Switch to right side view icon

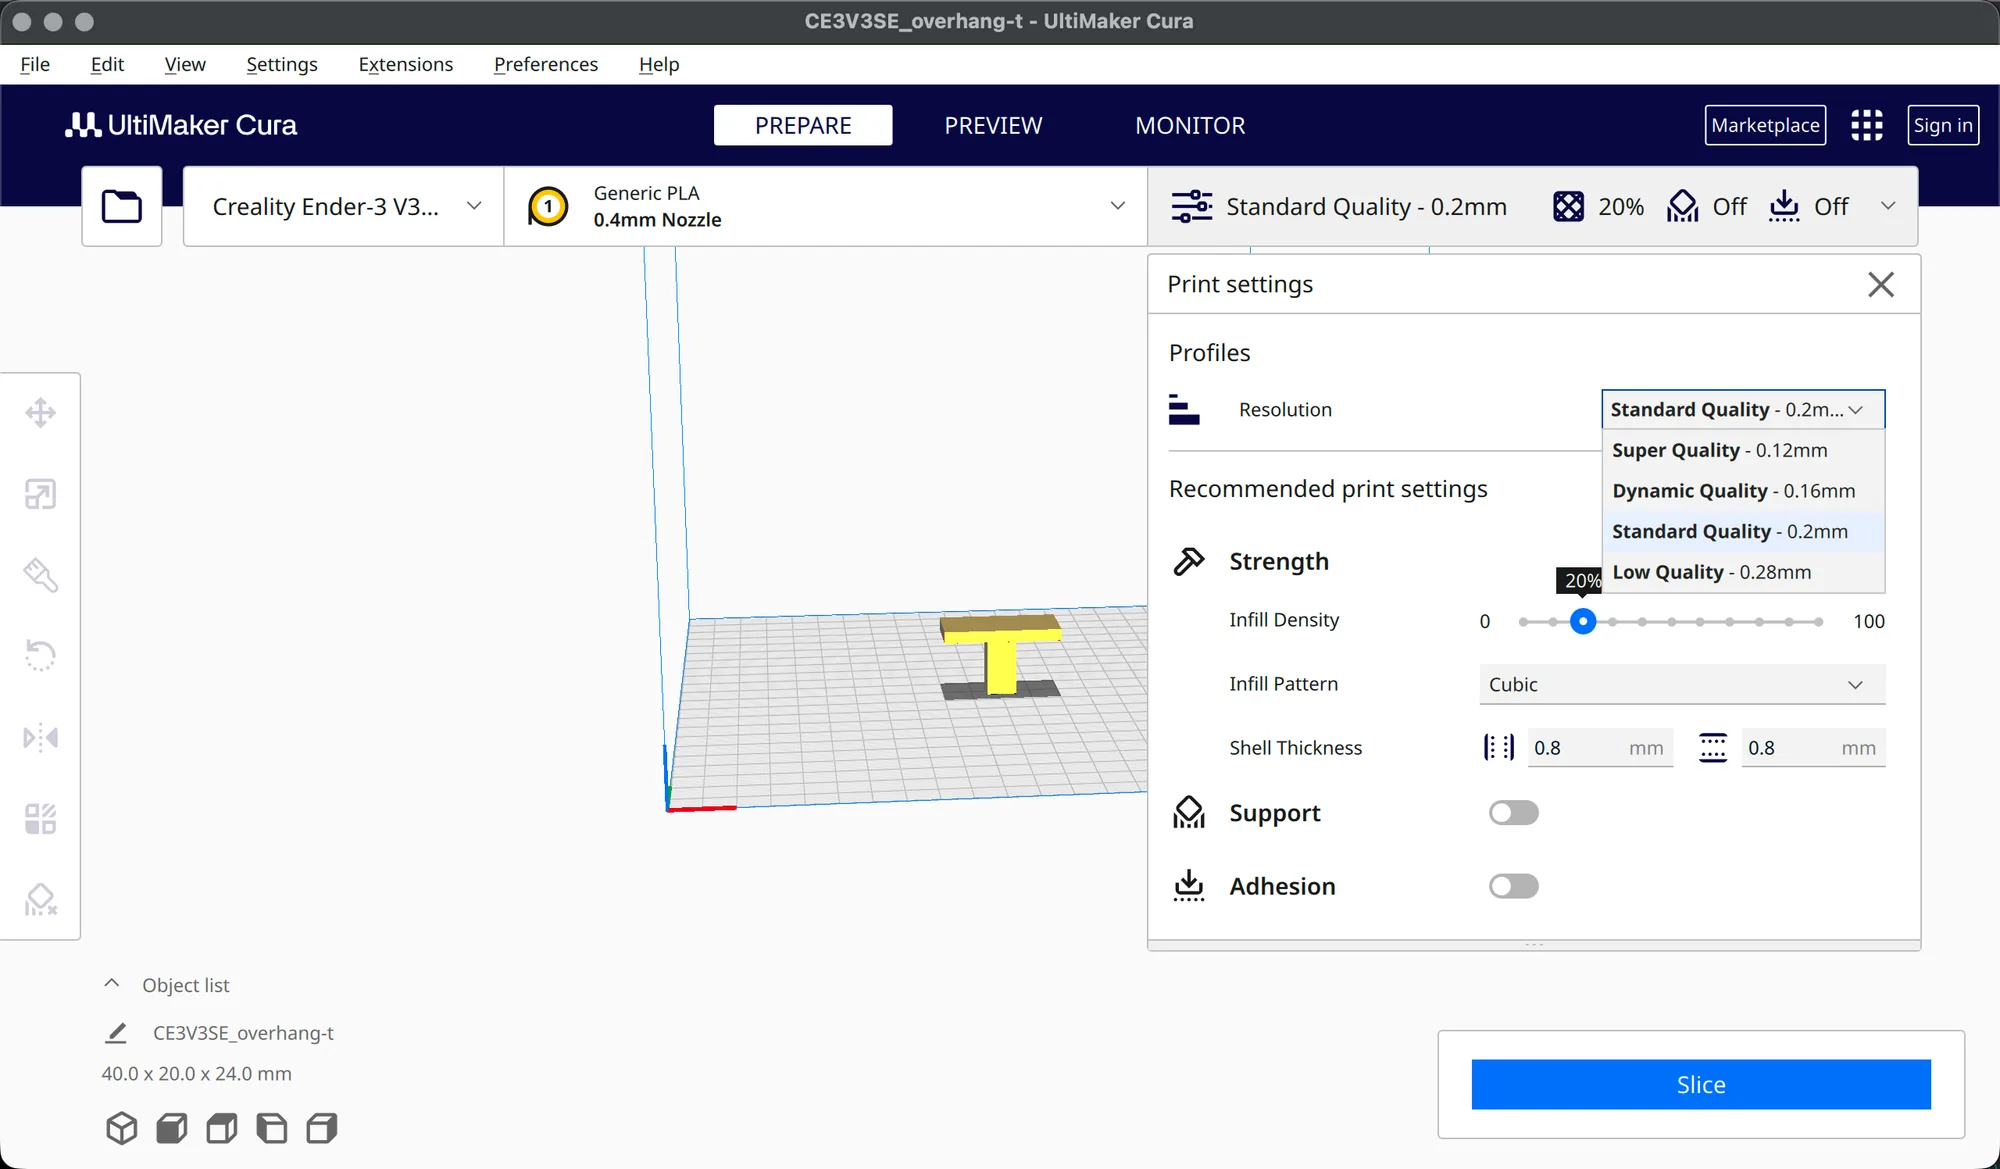coord(322,1128)
